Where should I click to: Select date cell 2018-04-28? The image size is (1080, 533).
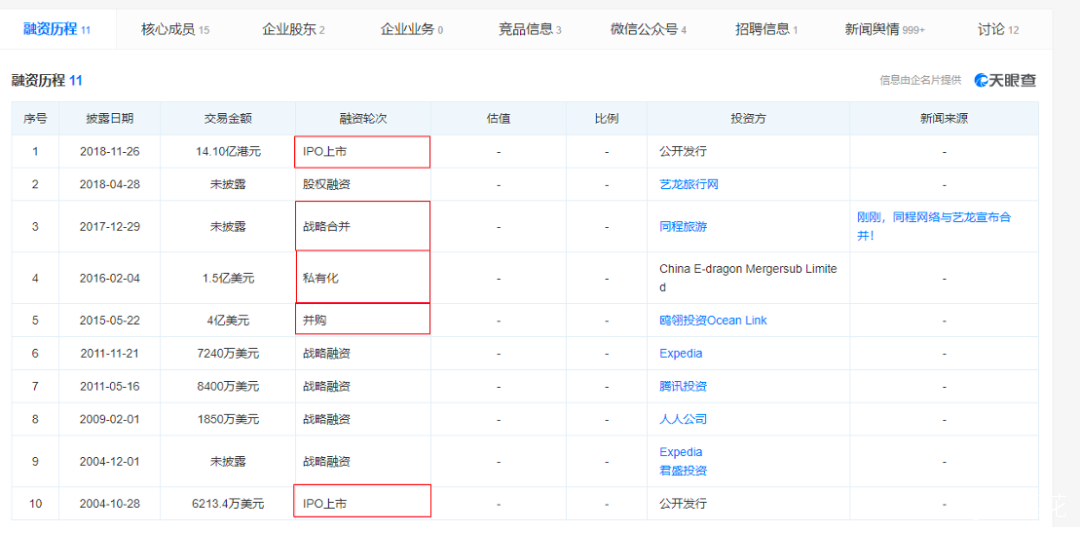pyautogui.click(x=110, y=185)
